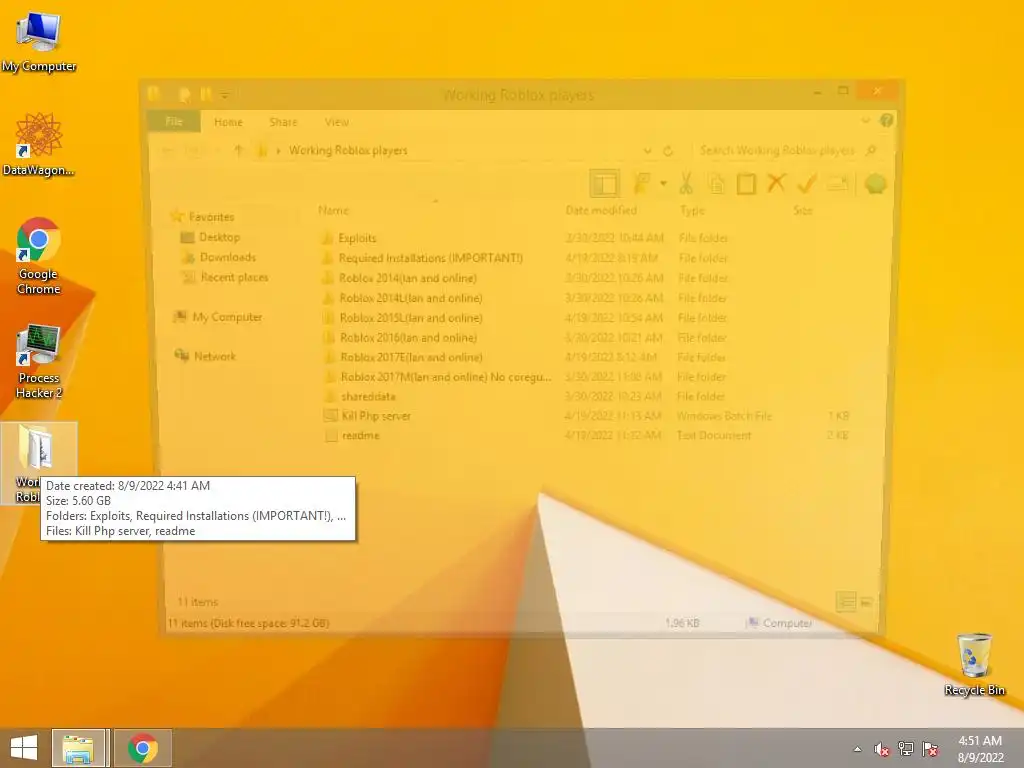Click the breadcrumb arrow before Working Roblox players
Screen dimensions: 1024x768
(278, 151)
